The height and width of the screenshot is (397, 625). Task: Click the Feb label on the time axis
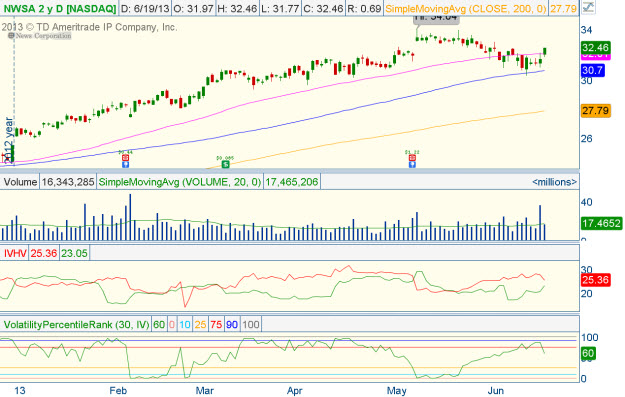[118, 391]
